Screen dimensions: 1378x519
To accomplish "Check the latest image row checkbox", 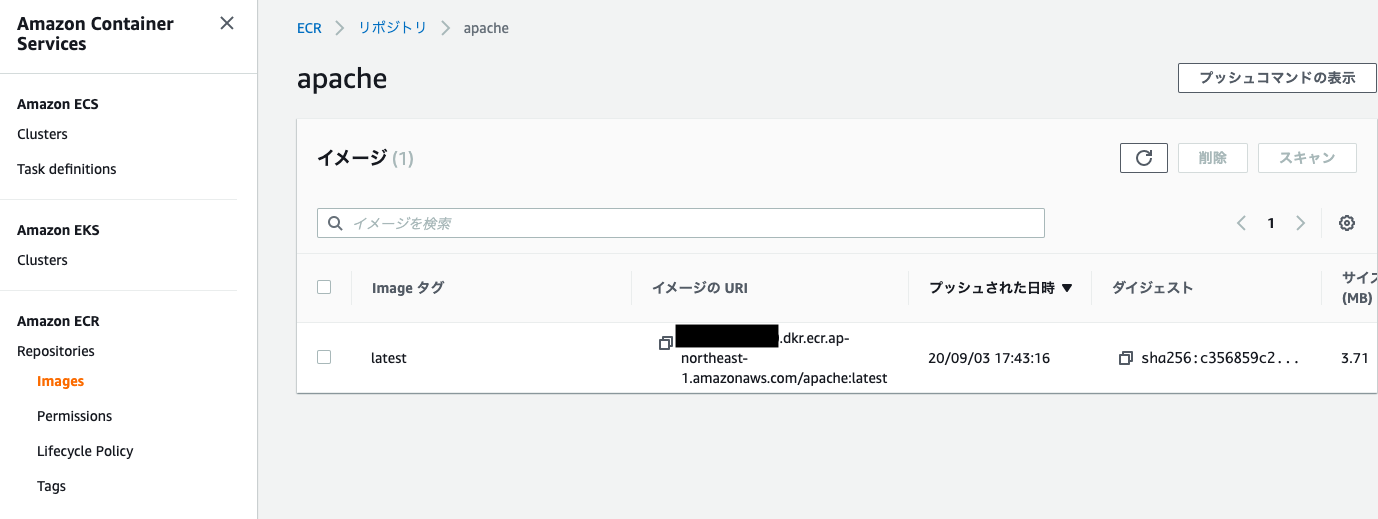I will (324, 357).
